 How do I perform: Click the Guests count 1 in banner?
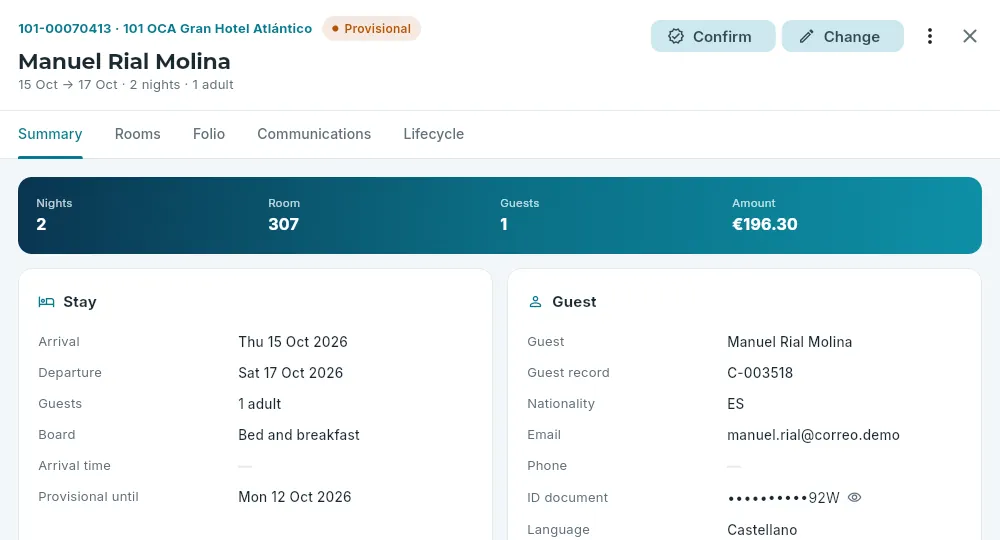504,224
